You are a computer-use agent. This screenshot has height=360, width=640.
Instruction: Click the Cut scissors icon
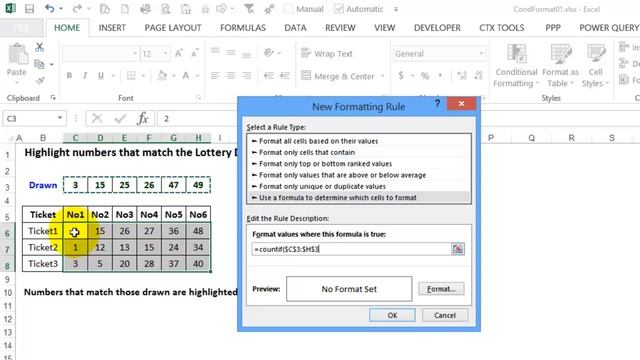click(x=39, y=47)
